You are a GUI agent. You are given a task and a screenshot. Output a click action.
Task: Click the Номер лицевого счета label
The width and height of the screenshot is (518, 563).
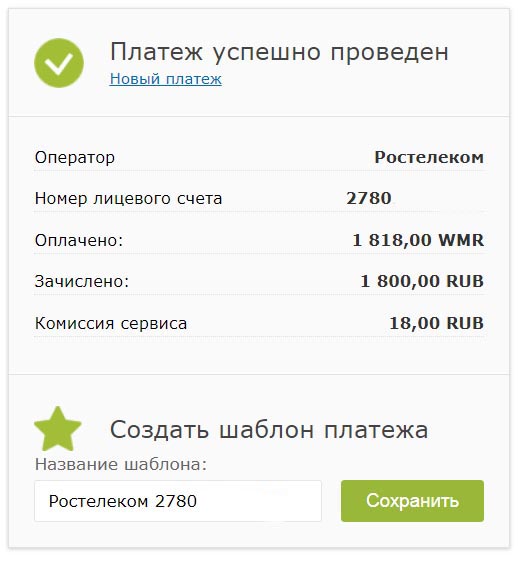click(x=128, y=199)
